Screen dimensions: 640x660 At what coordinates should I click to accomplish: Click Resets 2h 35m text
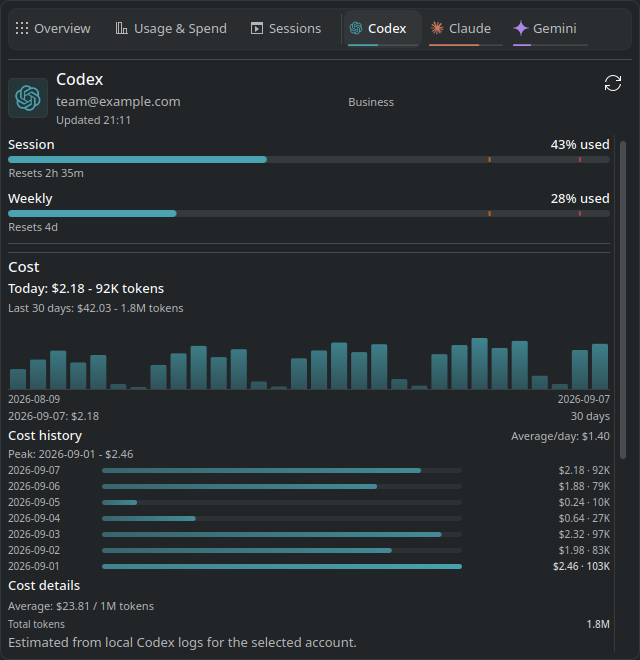46,173
